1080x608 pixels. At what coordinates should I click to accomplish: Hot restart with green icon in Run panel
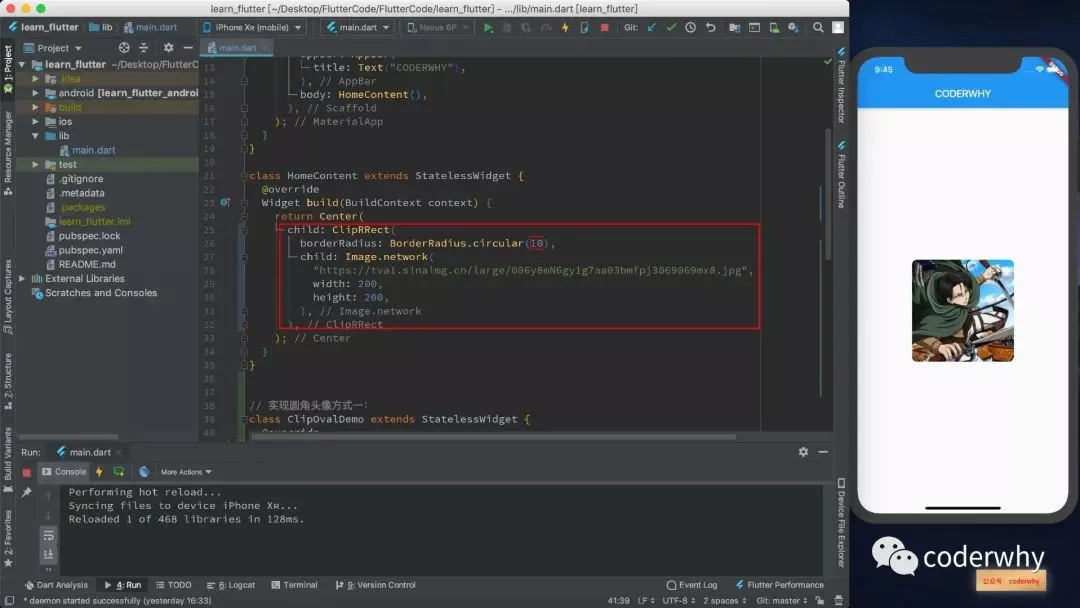[118, 472]
